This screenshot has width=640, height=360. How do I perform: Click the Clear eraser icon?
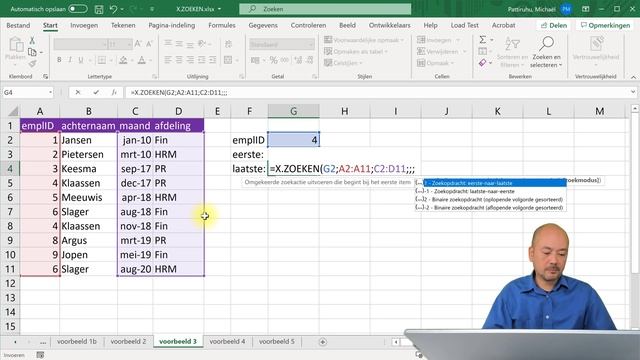[x=483, y=63]
